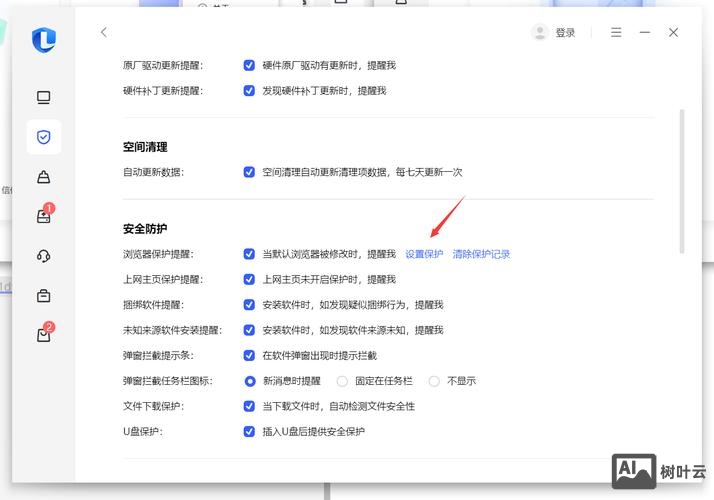Click the 设置保护 link
The image size is (714, 500).
[x=424, y=254]
